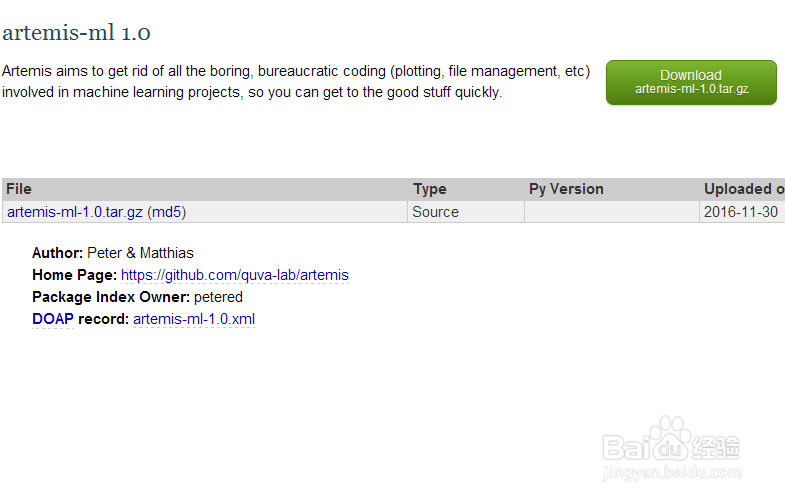Click the Artemis description paragraph
The height and width of the screenshot is (500, 785).
click(296, 82)
